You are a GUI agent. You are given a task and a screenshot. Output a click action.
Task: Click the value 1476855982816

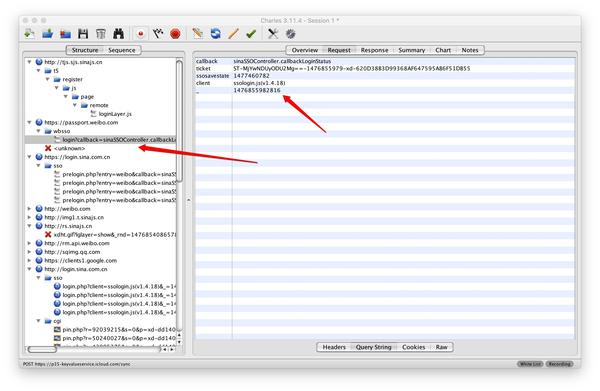[x=257, y=90]
